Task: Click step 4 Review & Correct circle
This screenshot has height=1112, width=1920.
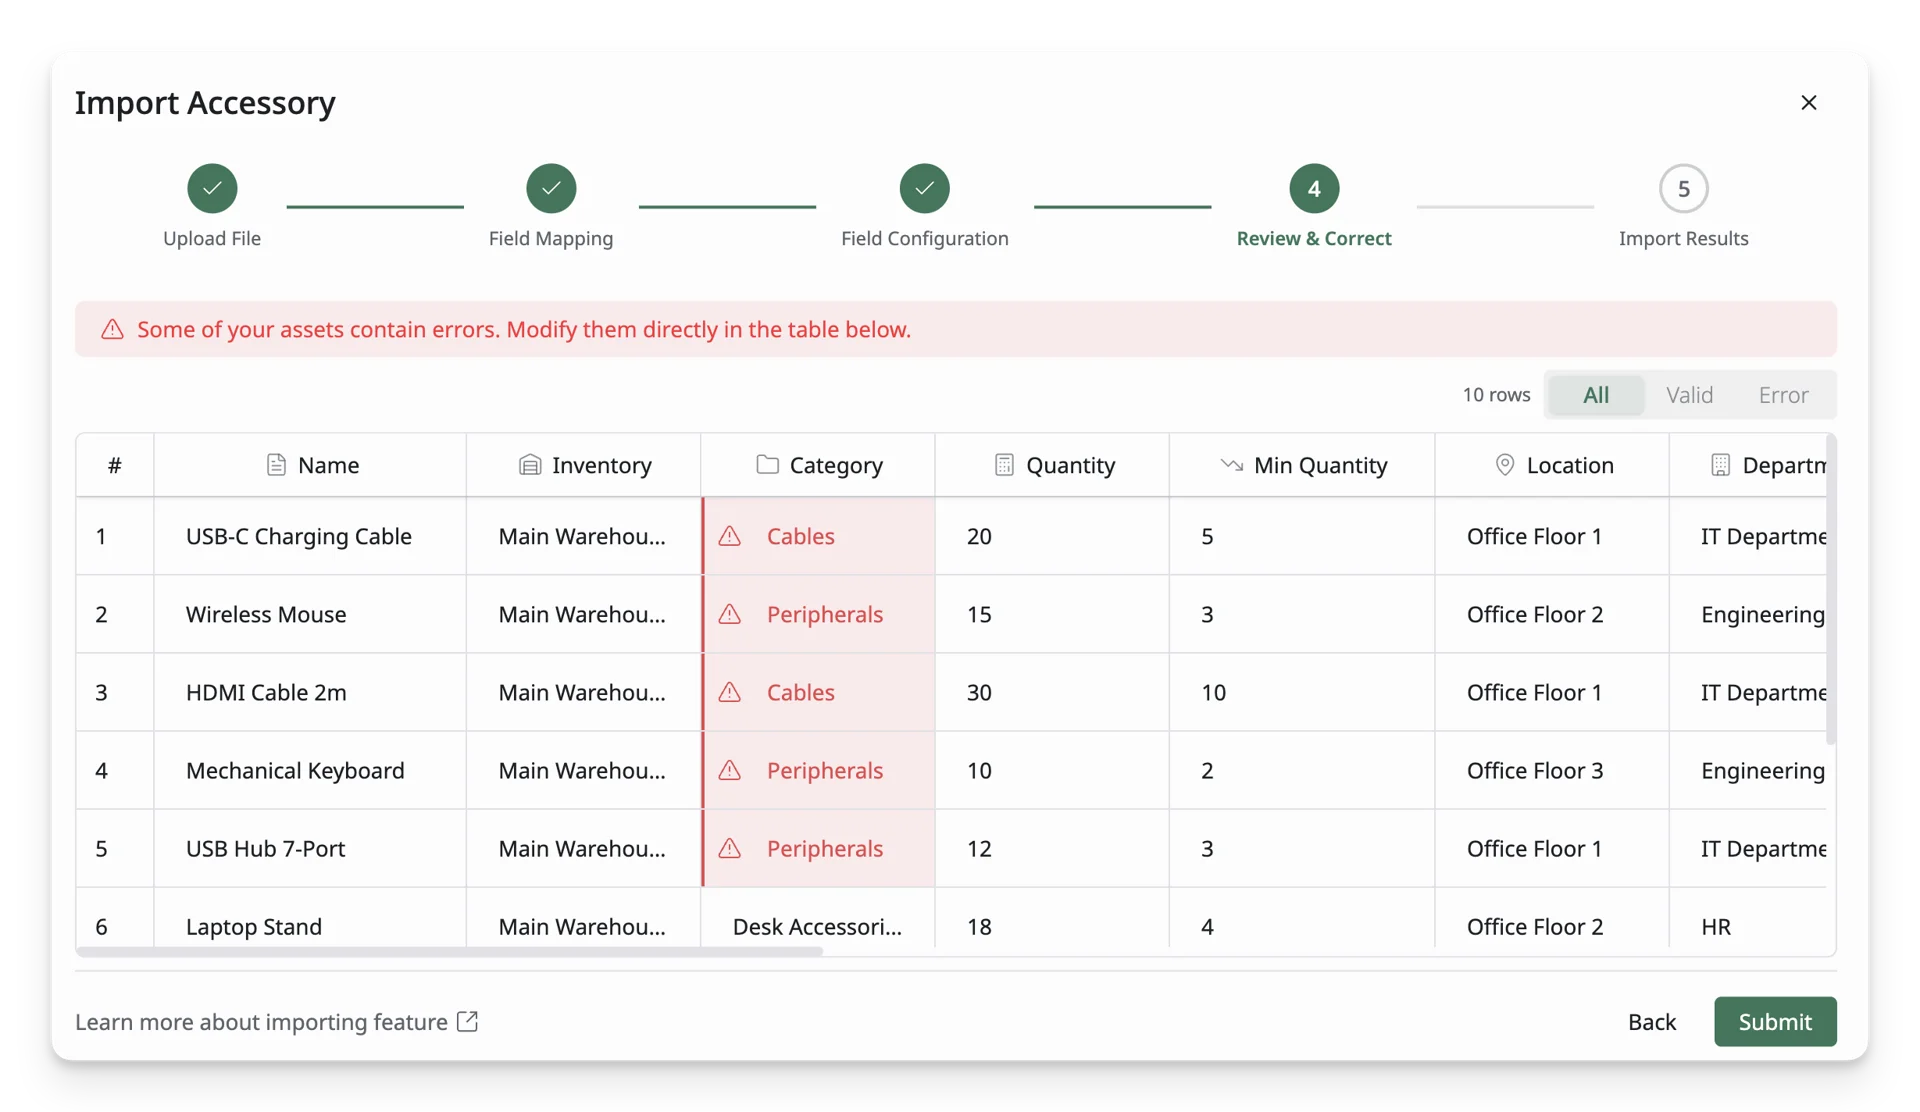Action: pyautogui.click(x=1314, y=188)
